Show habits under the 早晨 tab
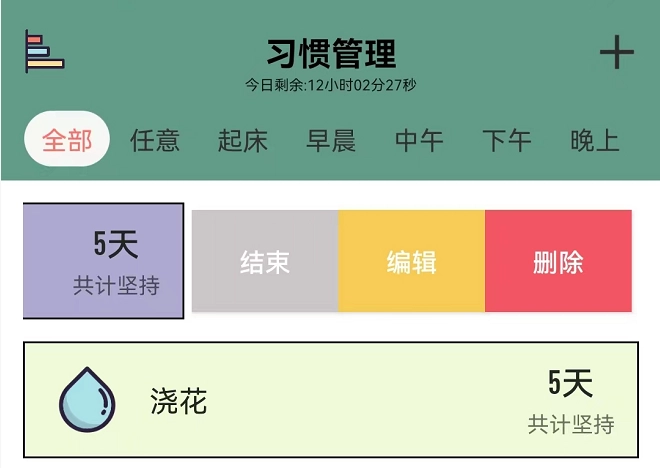 tap(331, 140)
